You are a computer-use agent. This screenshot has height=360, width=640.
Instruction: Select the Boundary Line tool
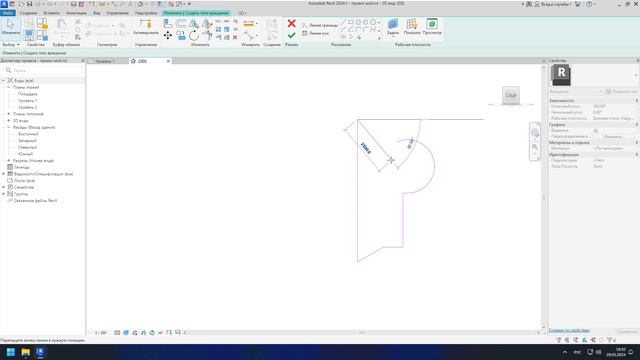(x=320, y=25)
